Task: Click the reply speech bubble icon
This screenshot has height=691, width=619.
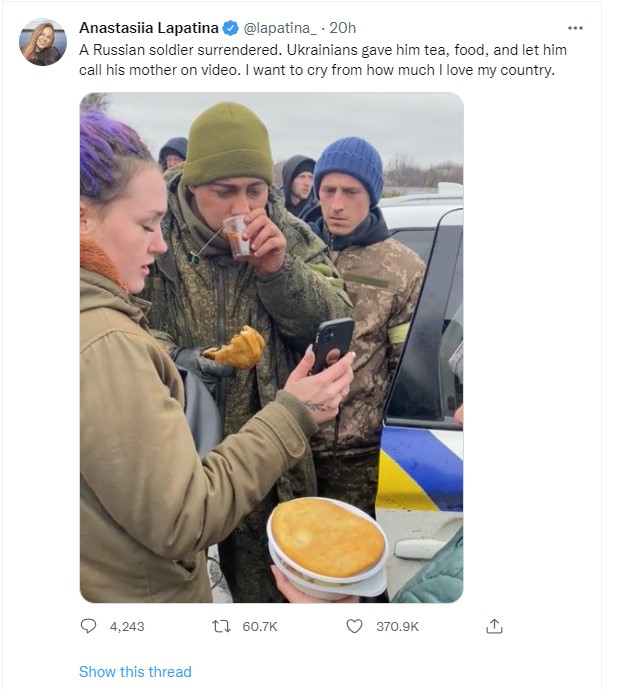Action: (88, 626)
